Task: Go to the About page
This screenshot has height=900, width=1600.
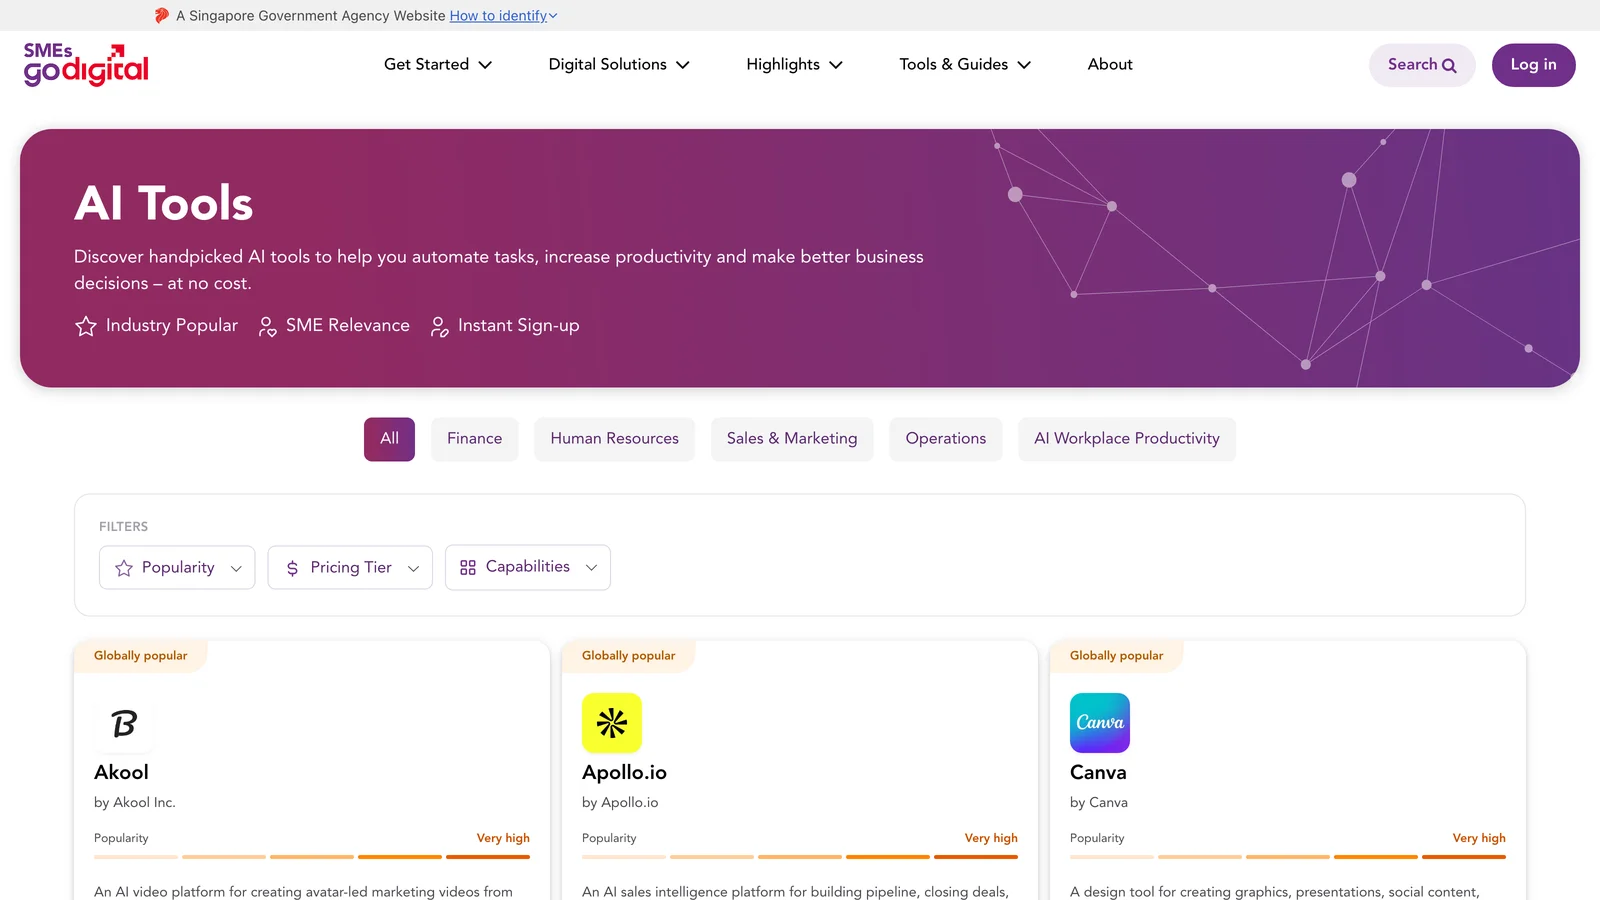Action: click(1110, 64)
